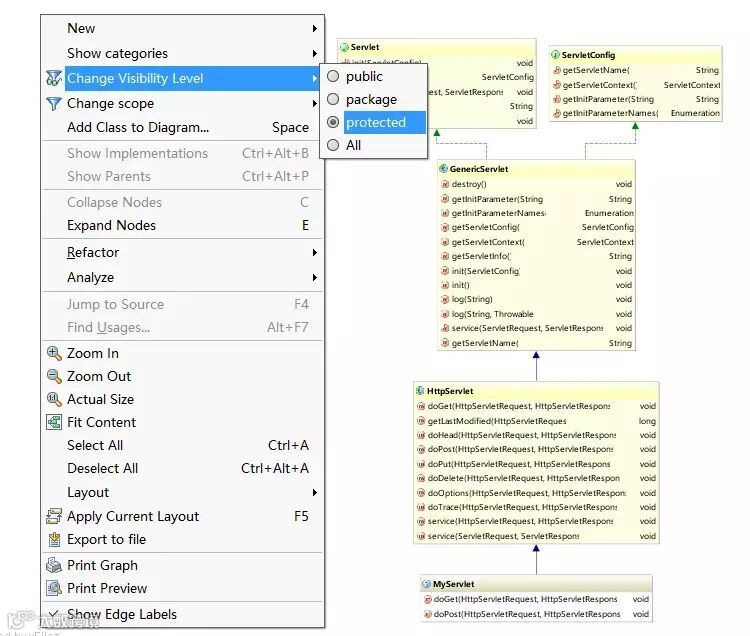
Task: Click the inheritance arrow from MyServlet to HttpServlet
Action: point(536,559)
